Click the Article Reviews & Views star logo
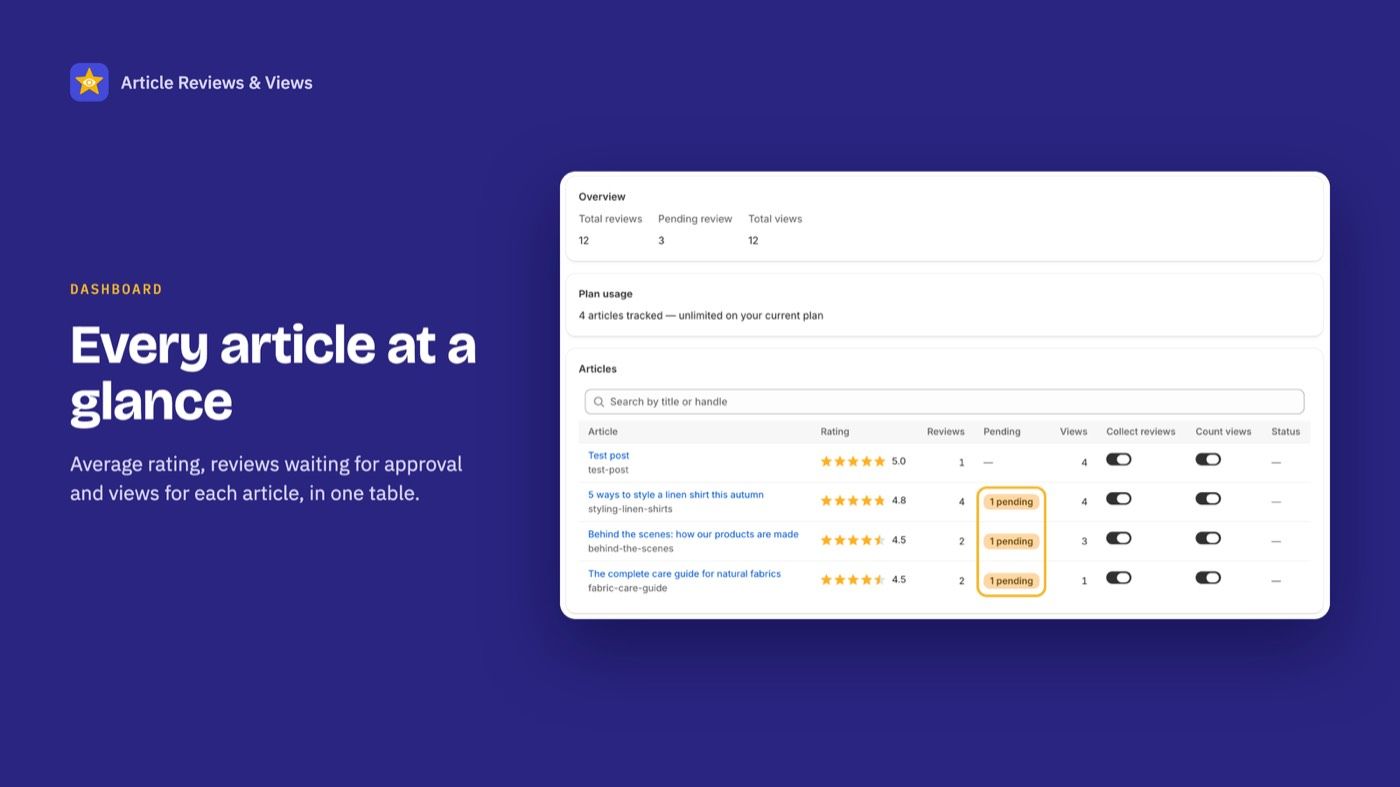The width and height of the screenshot is (1400, 787). 89,82
